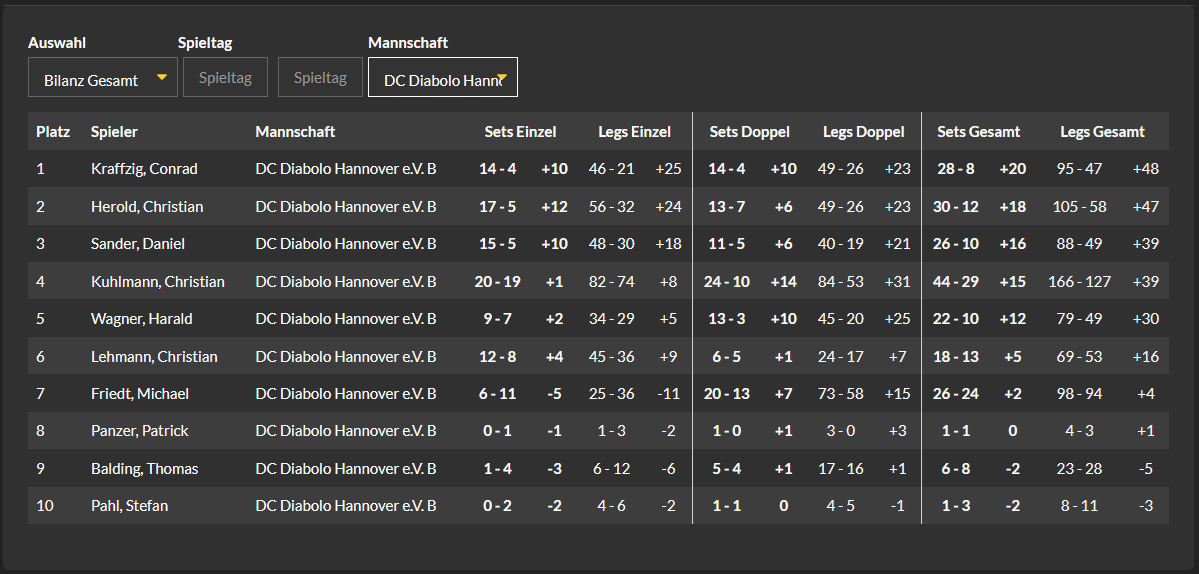Open the DC Diabolo Hannover team selector
This screenshot has width=1199, height=574.
coord(443,77)
